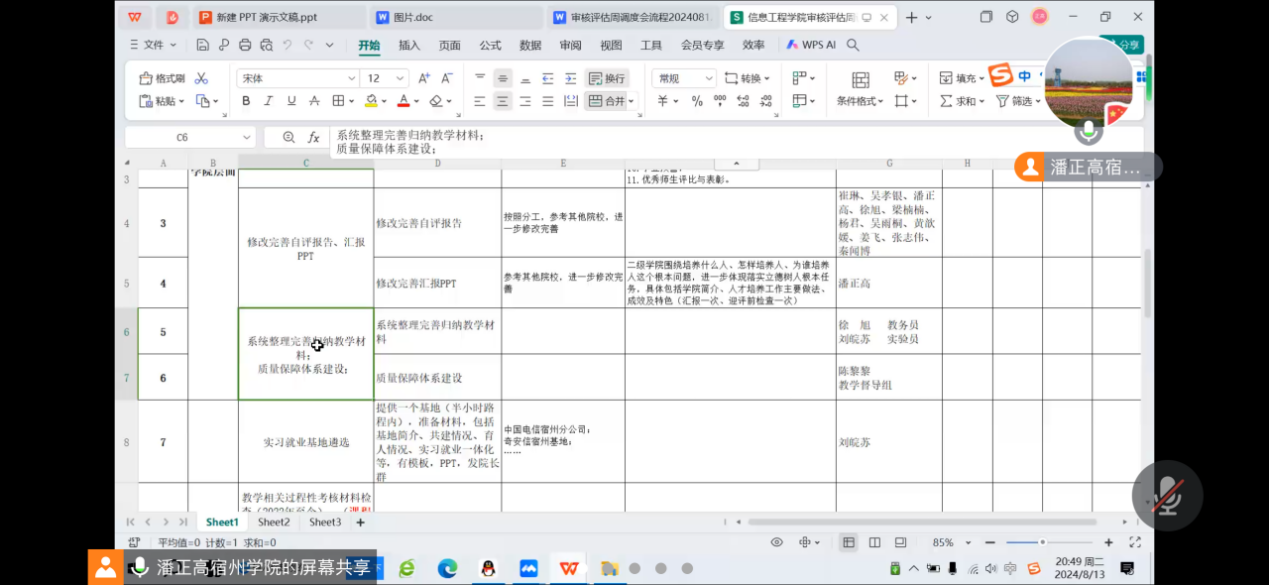Image resolution: width=1269 pixels, height=585 pixels.
Task: Click the strikethrough formatting icon
Action: click(x=315, y=101)
